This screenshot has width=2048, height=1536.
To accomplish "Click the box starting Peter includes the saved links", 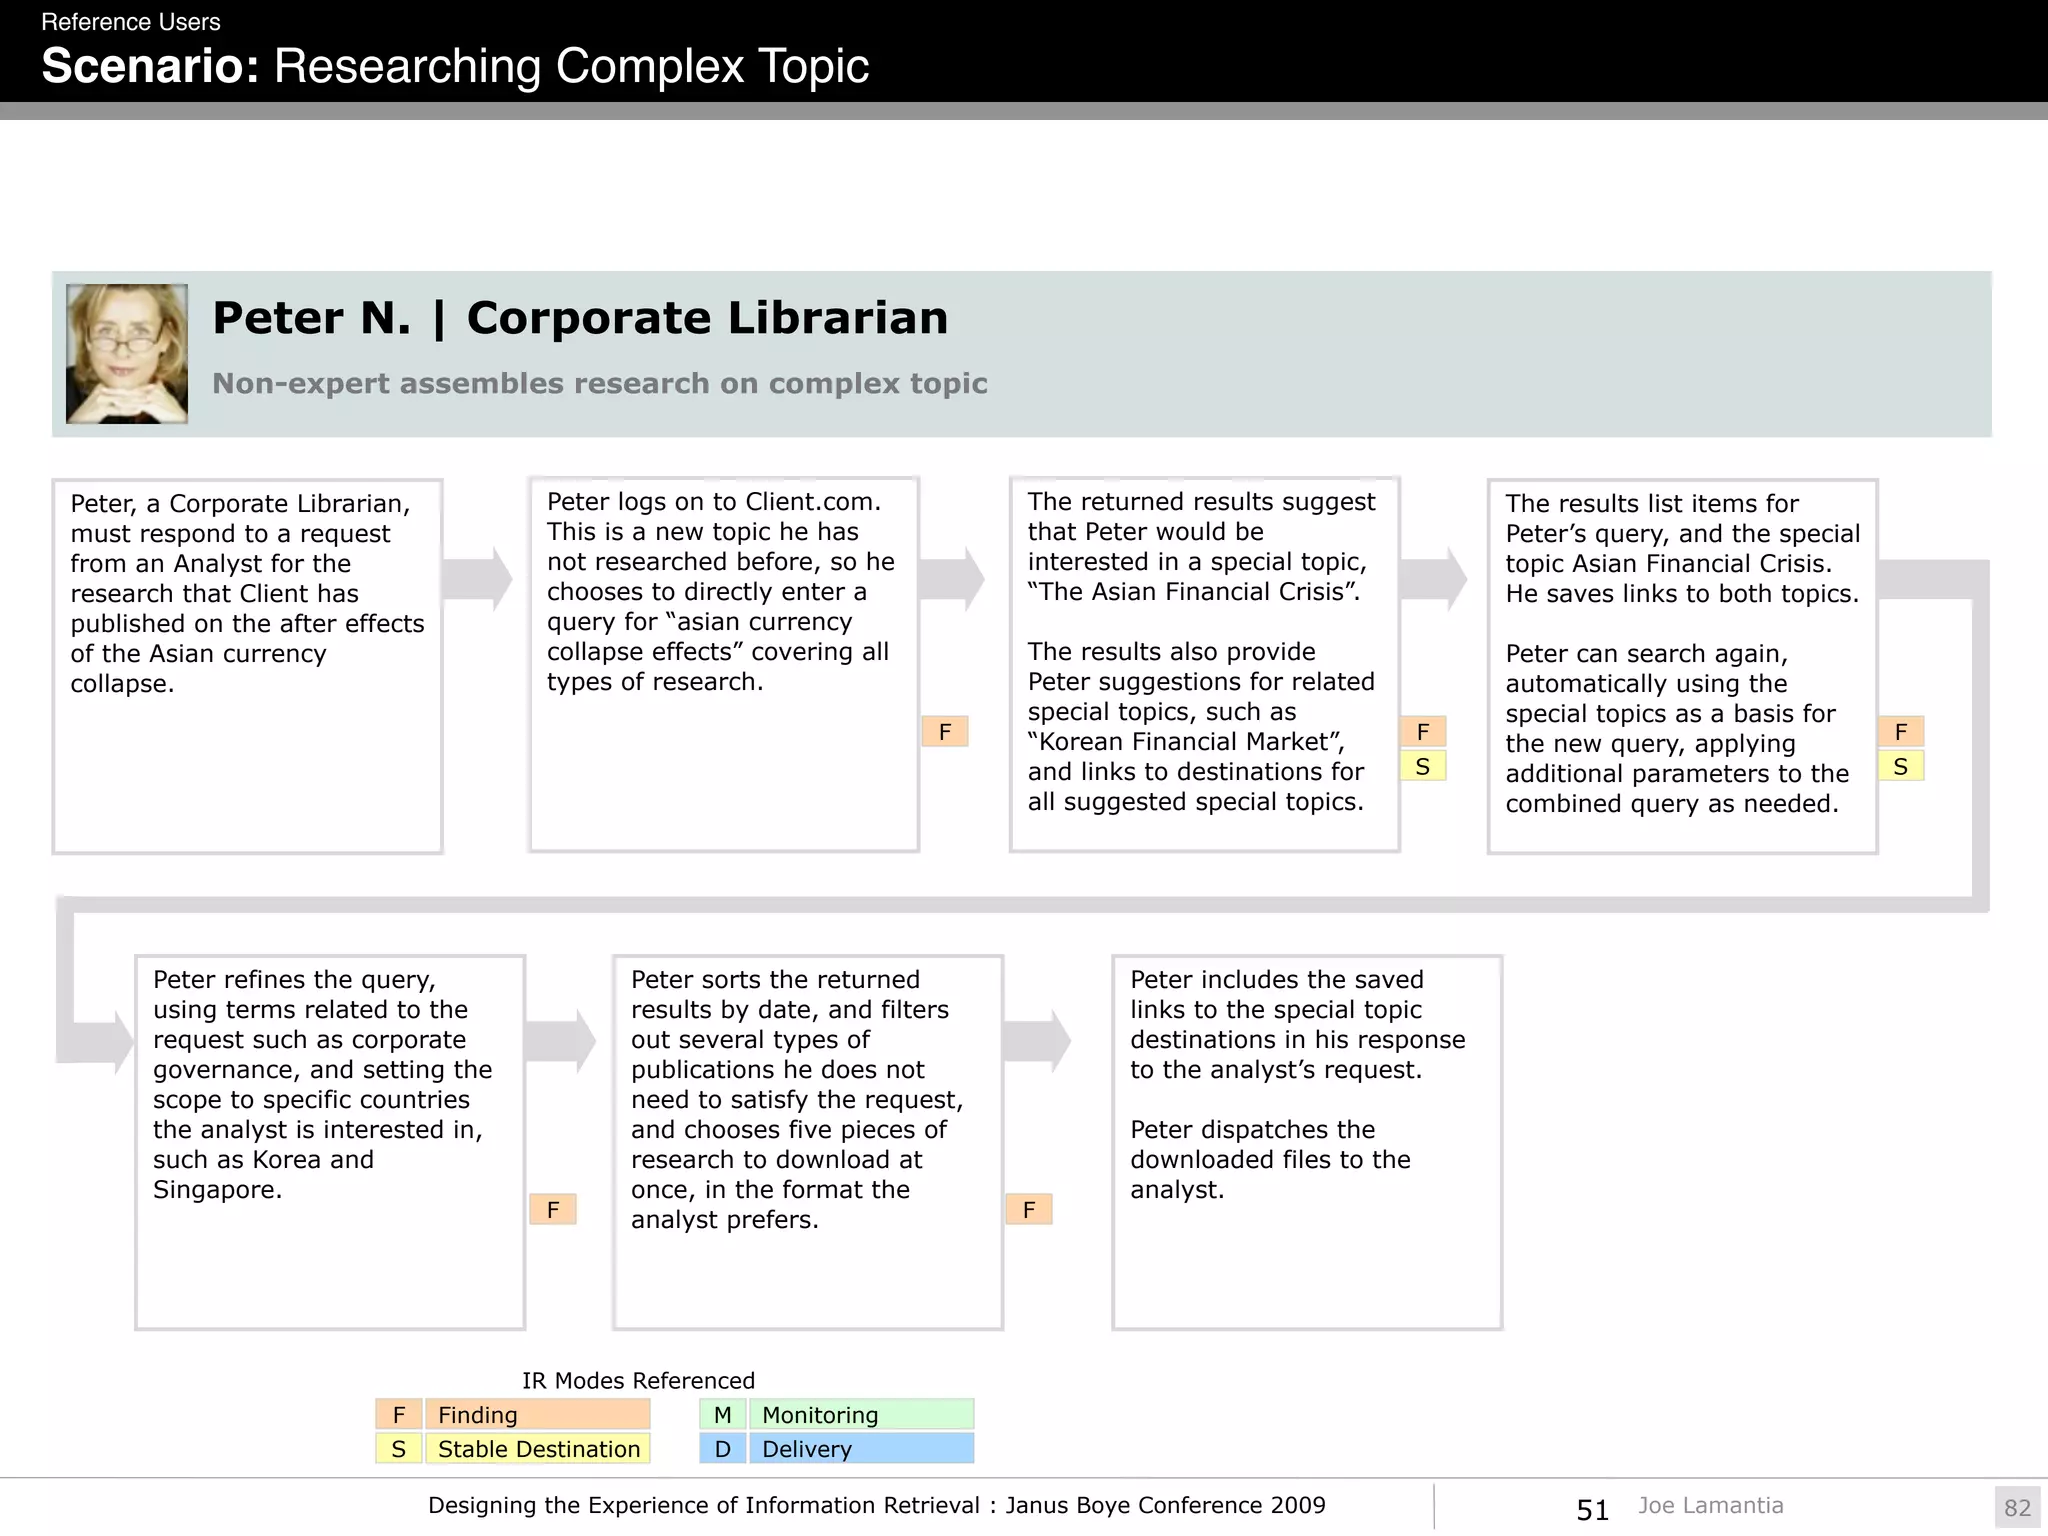I will 1307,1142.
